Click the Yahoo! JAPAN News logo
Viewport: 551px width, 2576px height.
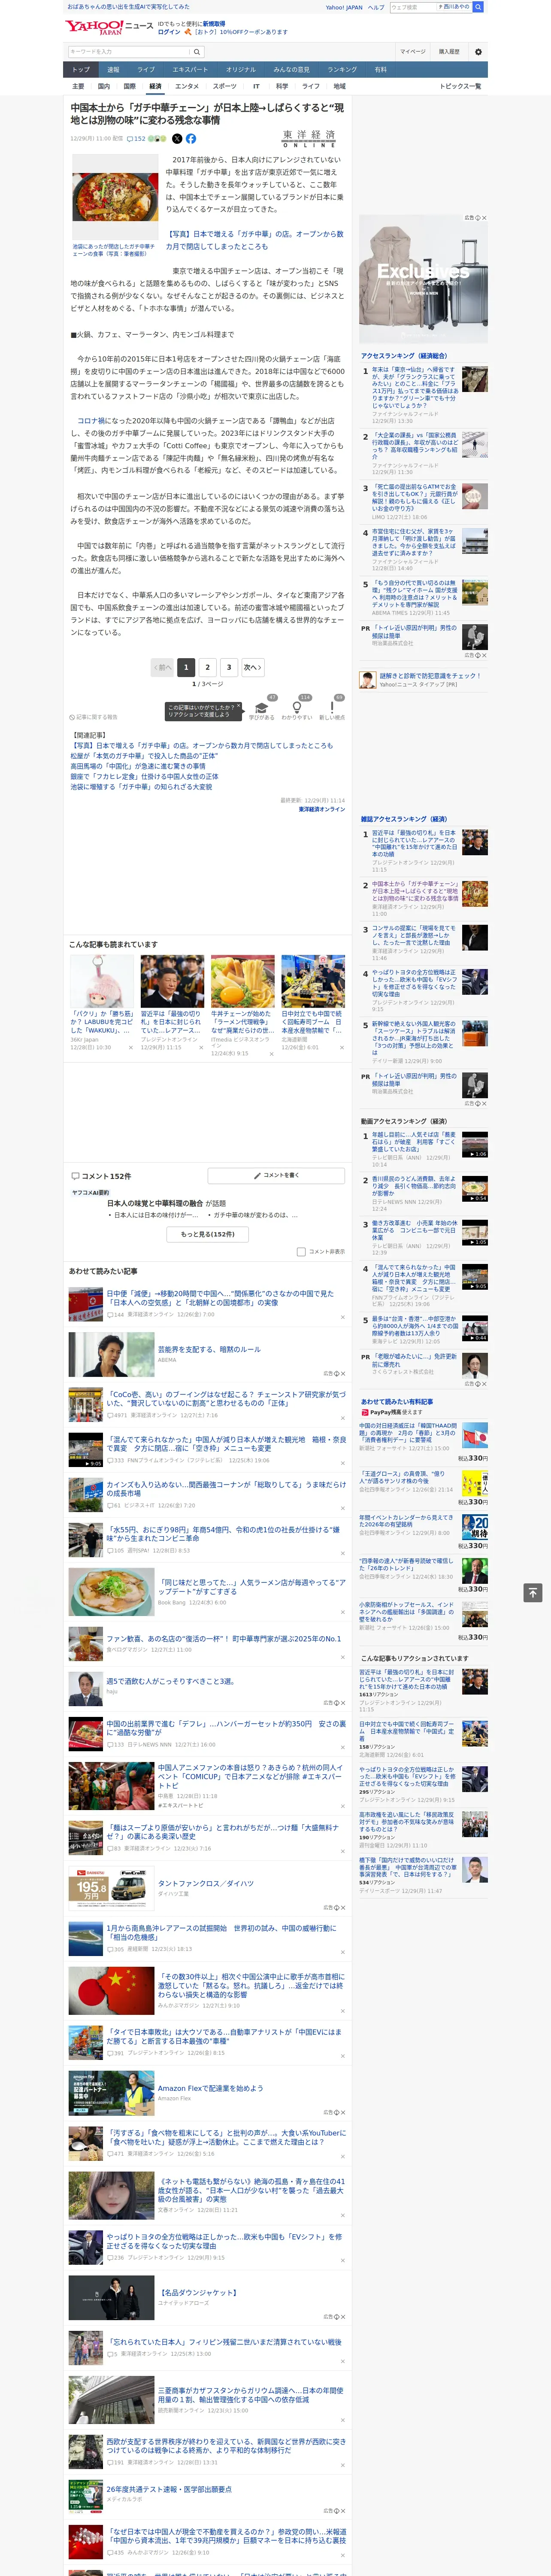click(x=109, y=27)
